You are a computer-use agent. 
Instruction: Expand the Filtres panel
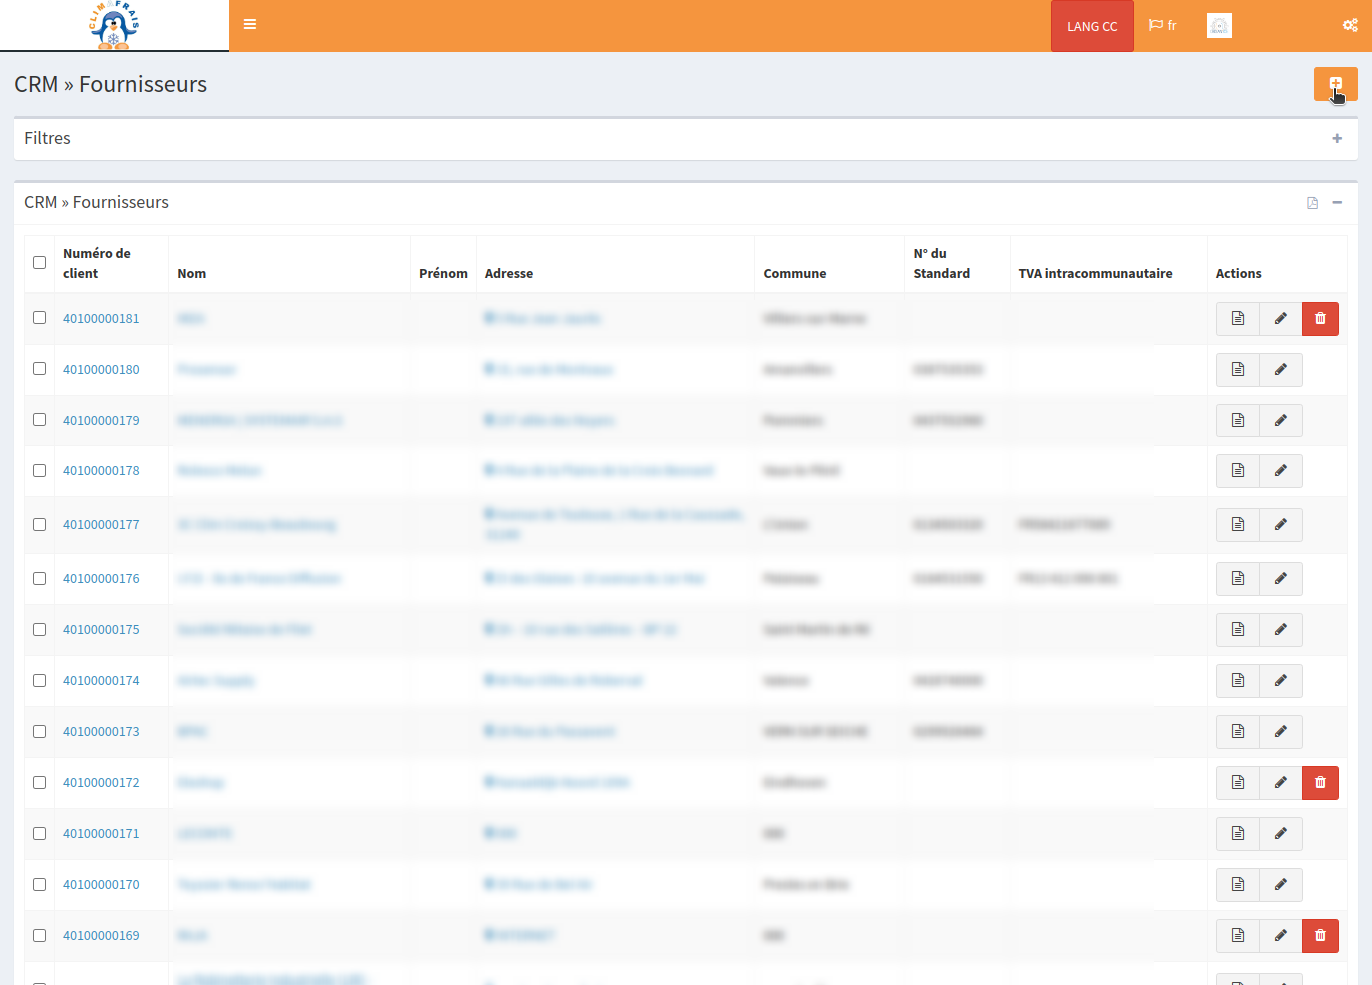click(x=1337, y=138)
